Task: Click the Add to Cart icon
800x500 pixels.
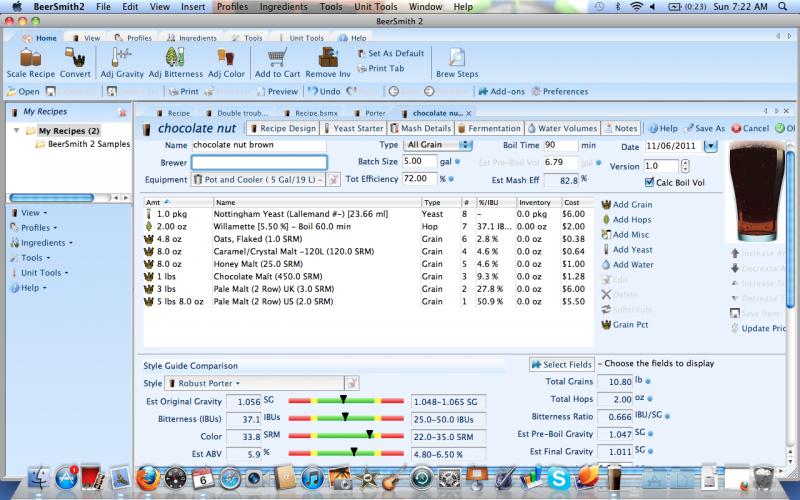Action: (x=277, y=57)
